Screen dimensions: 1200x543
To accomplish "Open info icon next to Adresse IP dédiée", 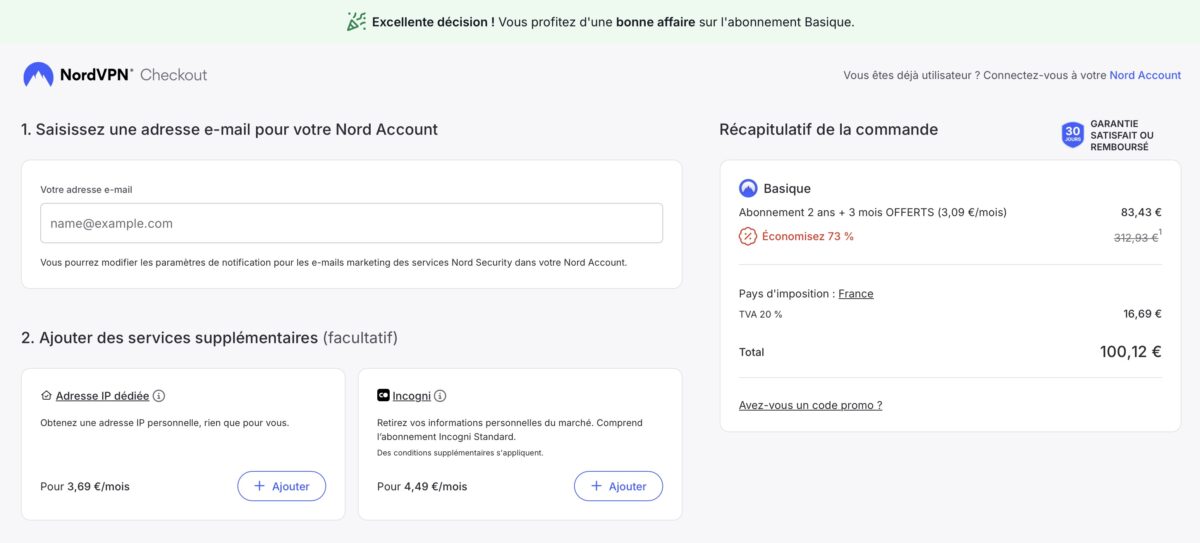I will (x=159, y=396).
